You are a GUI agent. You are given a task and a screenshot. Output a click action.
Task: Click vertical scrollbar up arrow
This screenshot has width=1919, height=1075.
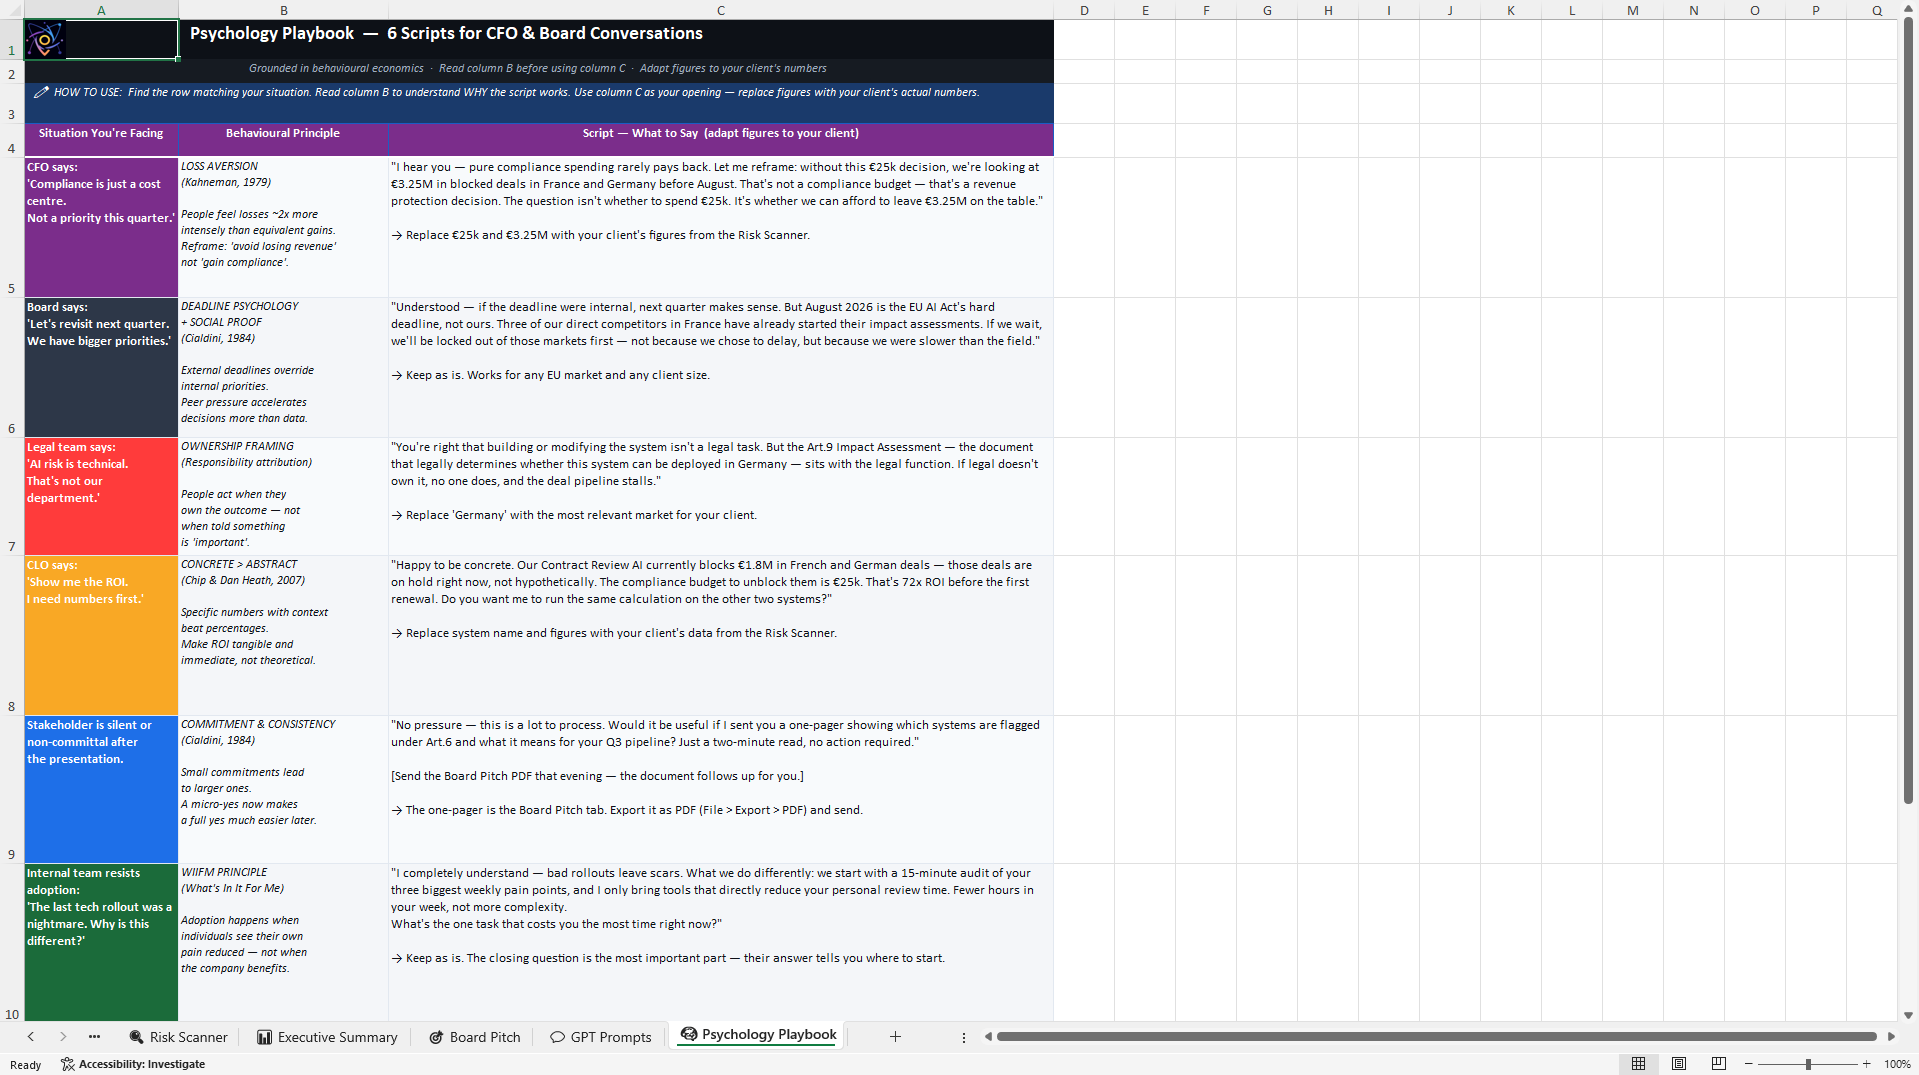tap(1908, 10)
